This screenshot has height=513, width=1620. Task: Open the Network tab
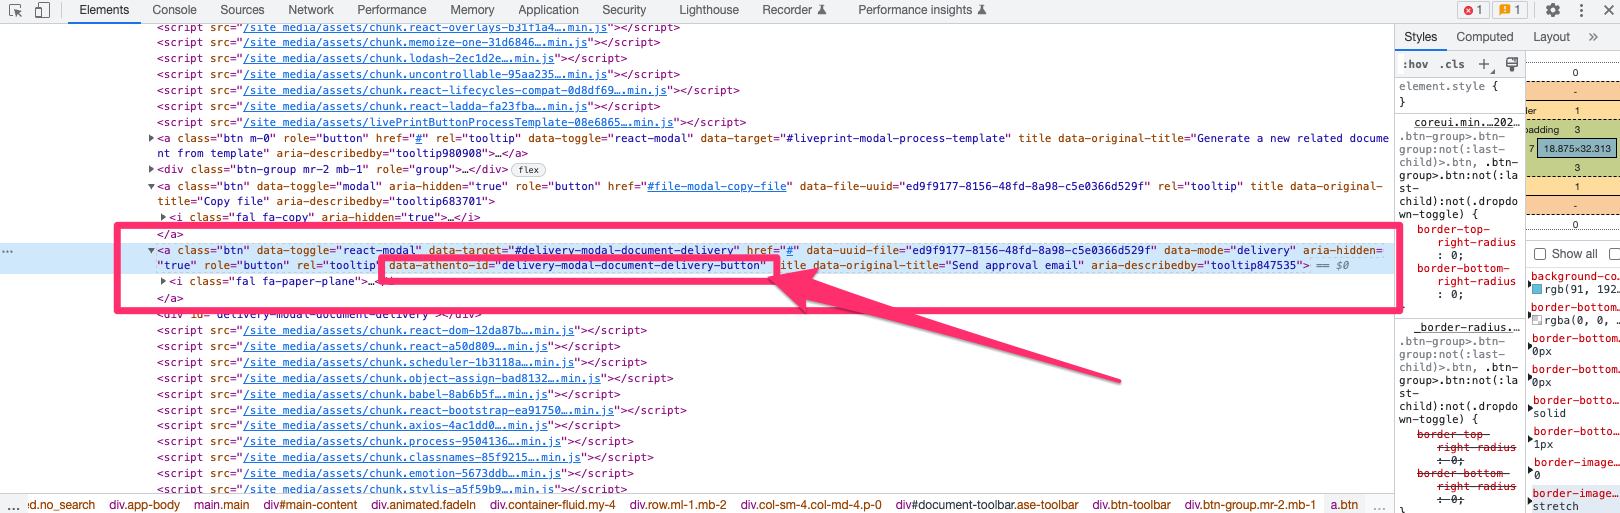tap(311, 10)
